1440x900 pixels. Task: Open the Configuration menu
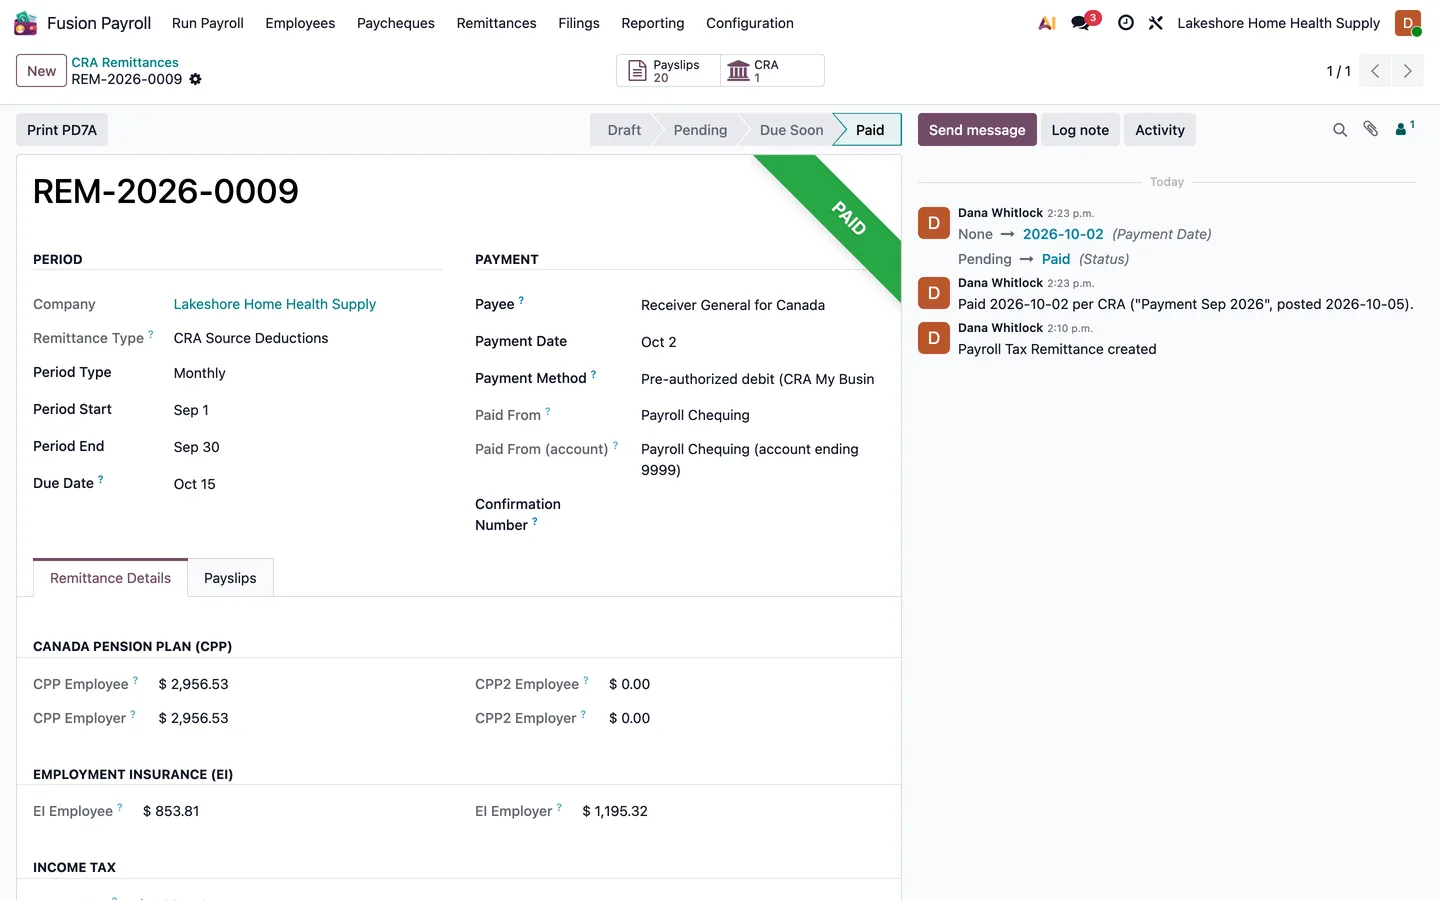coord(750,23)
